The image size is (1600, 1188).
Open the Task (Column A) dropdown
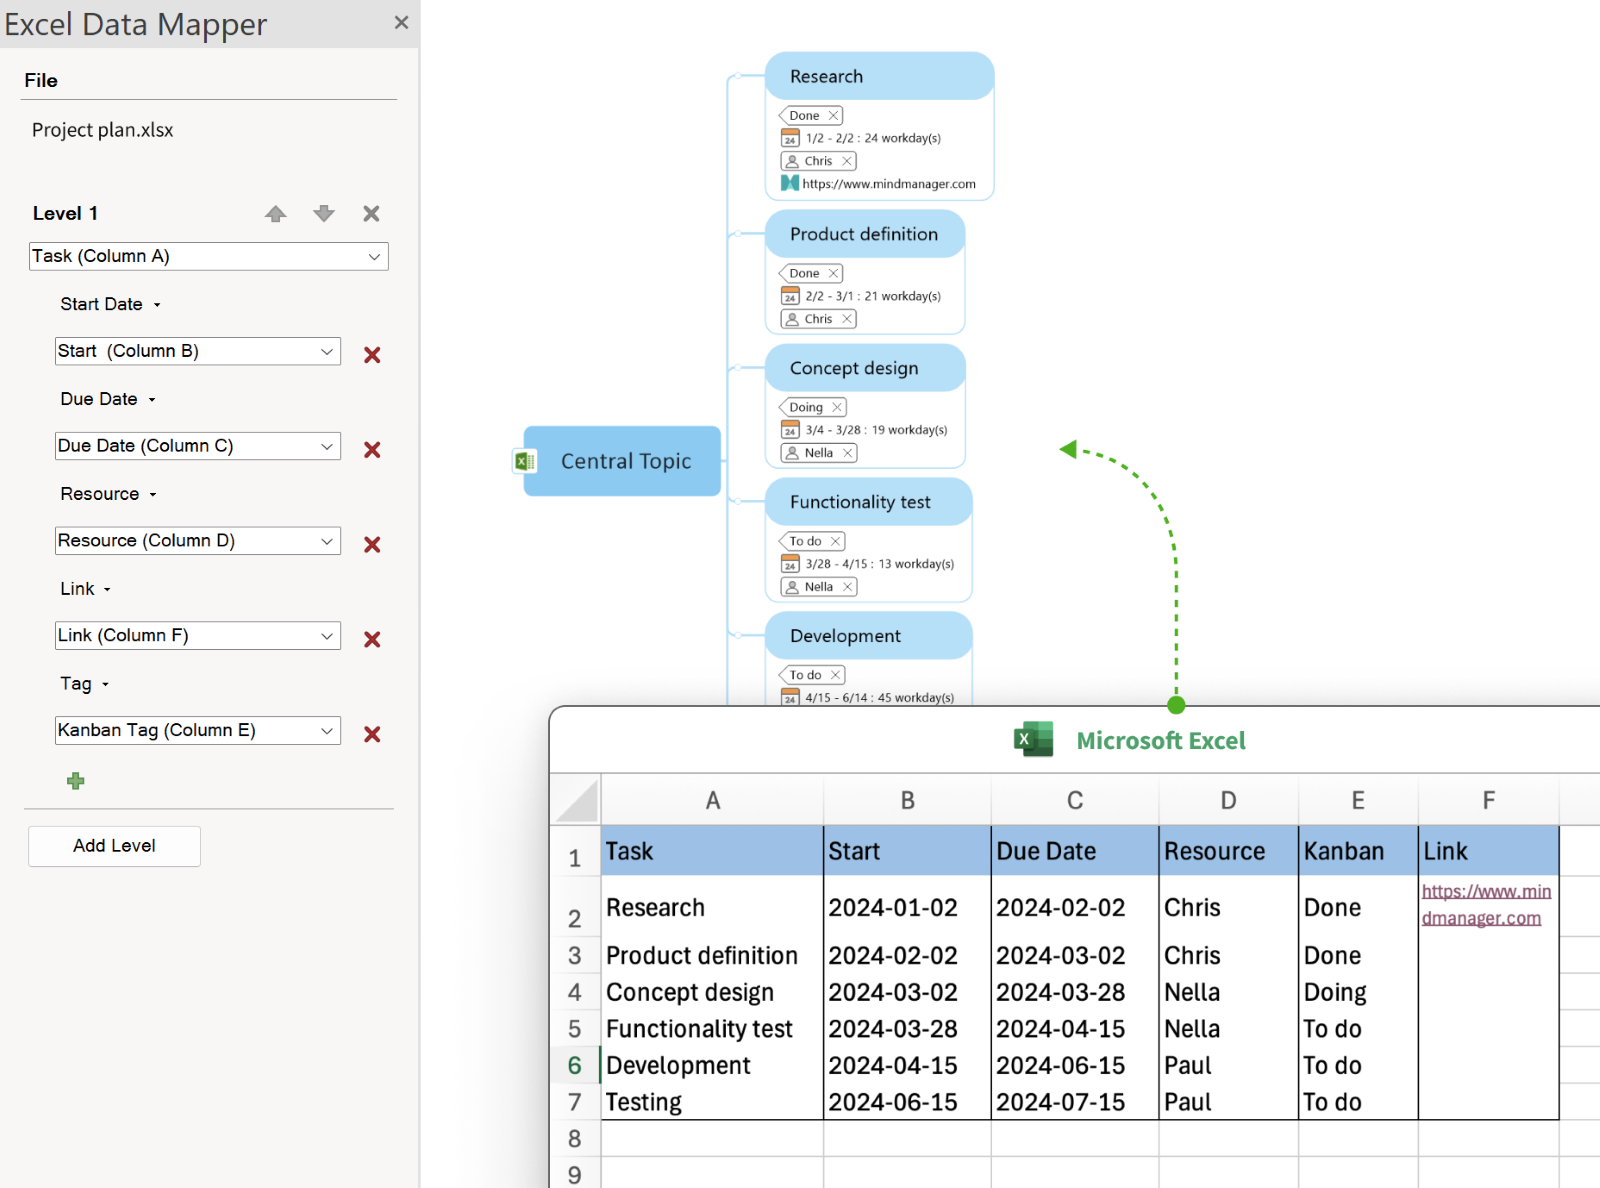tap(374, 257)
